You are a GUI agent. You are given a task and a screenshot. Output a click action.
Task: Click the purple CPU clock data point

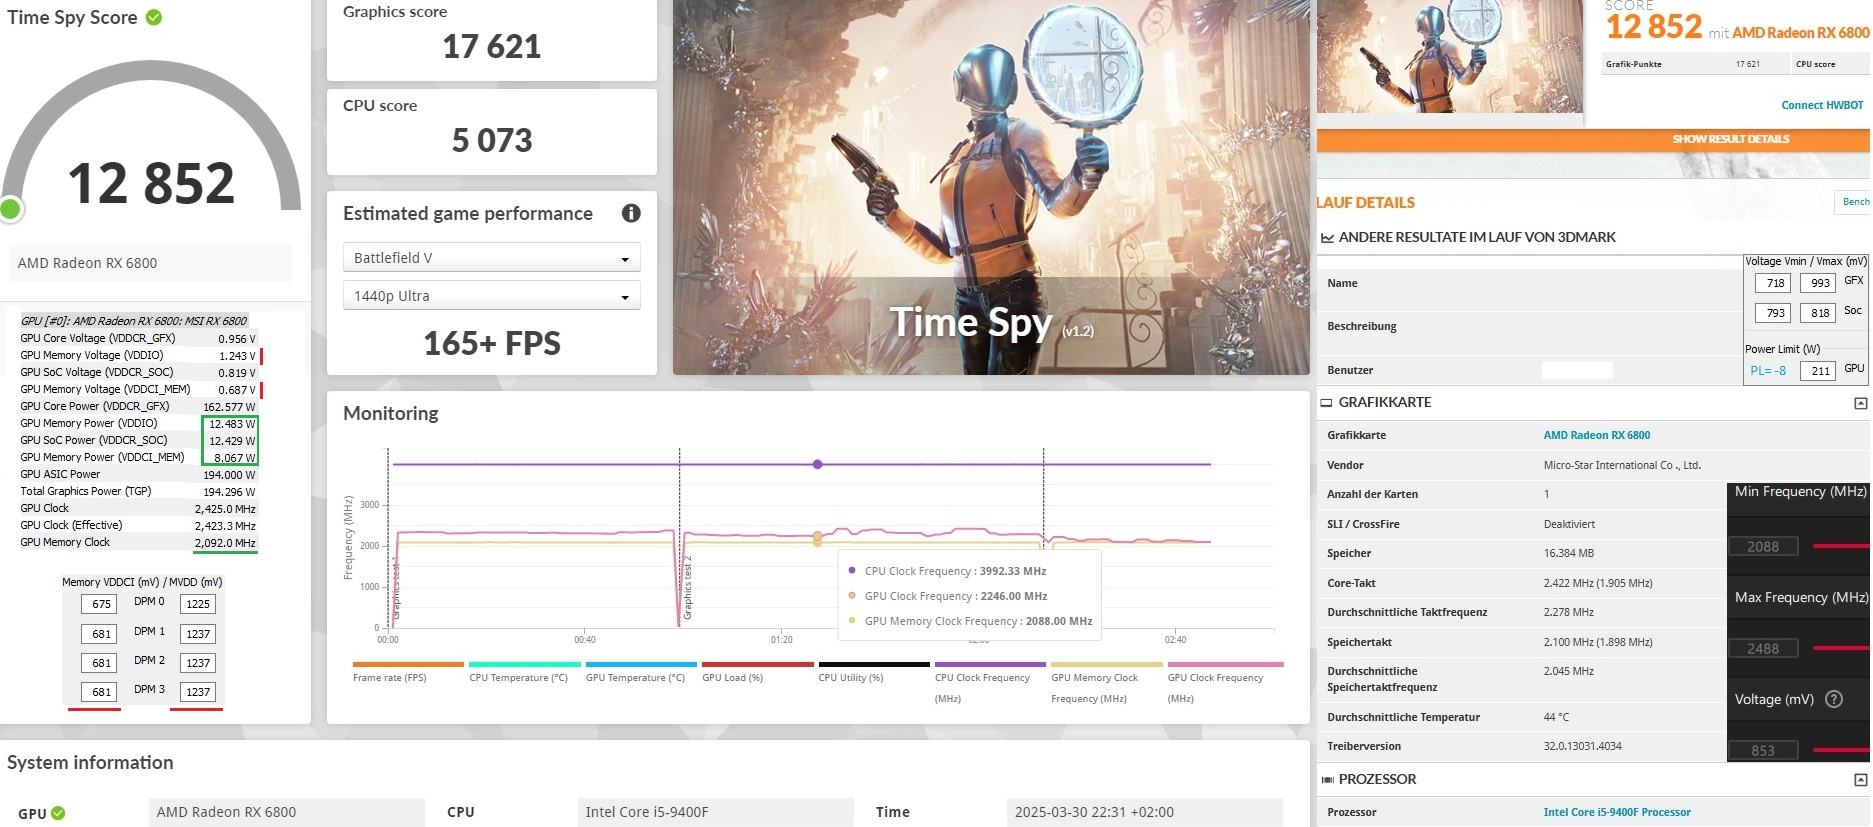[x=818, y=464]
